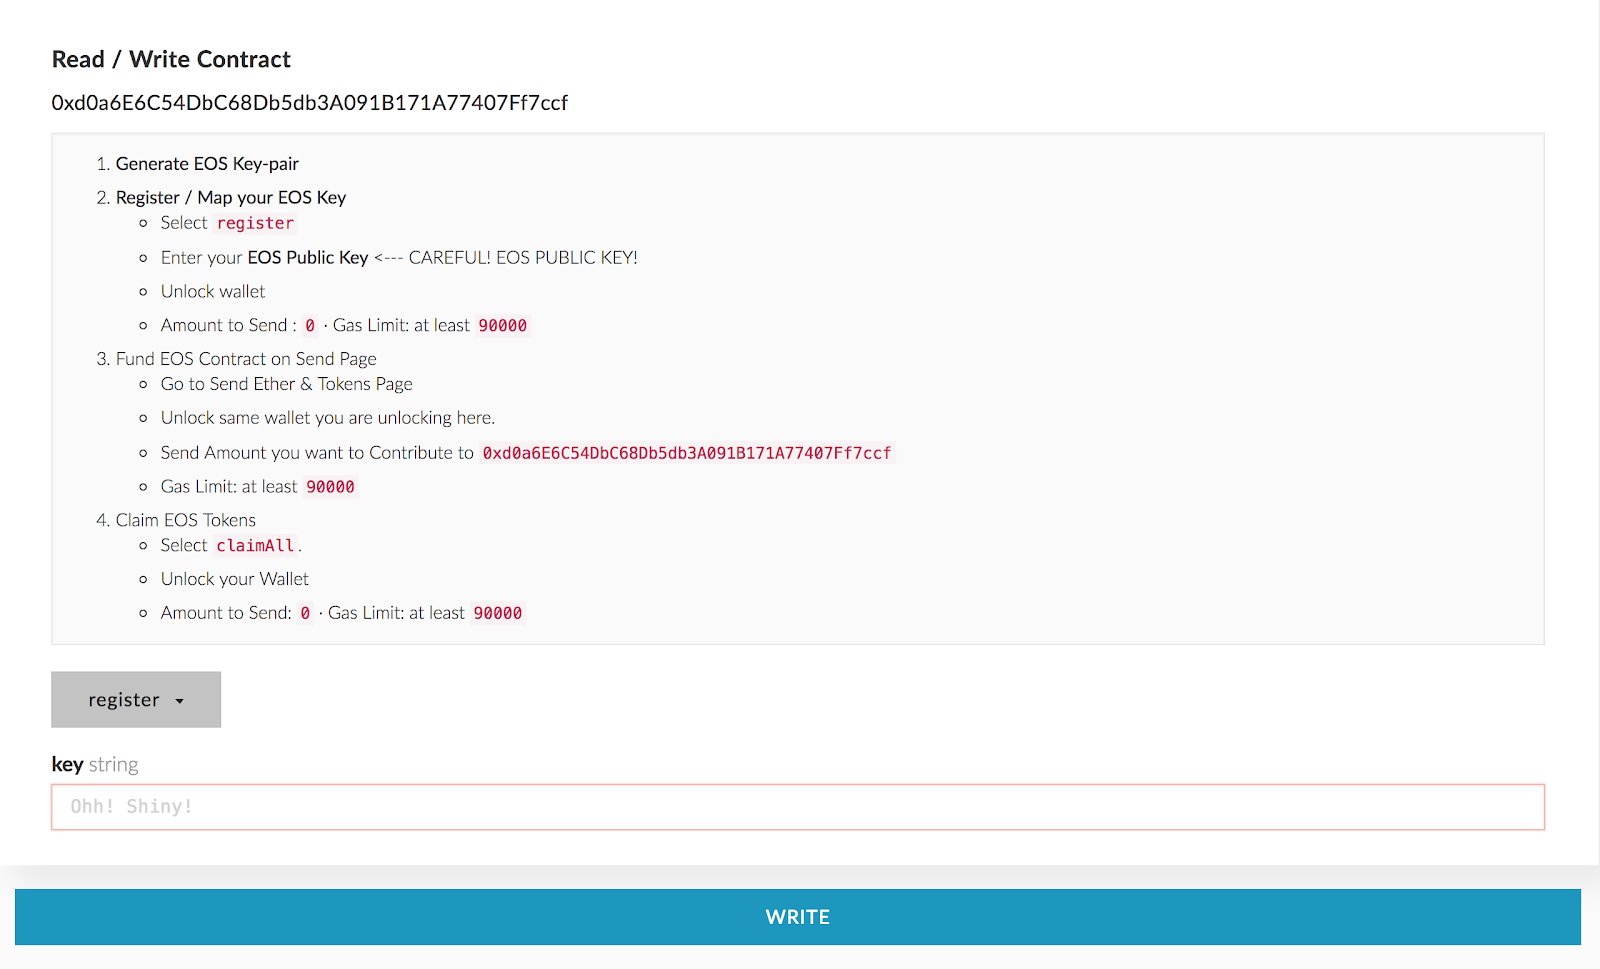The width and height of the screenshot is (1600, 969).
Task: Open the register function dropdown
Action: click(136, 699)
